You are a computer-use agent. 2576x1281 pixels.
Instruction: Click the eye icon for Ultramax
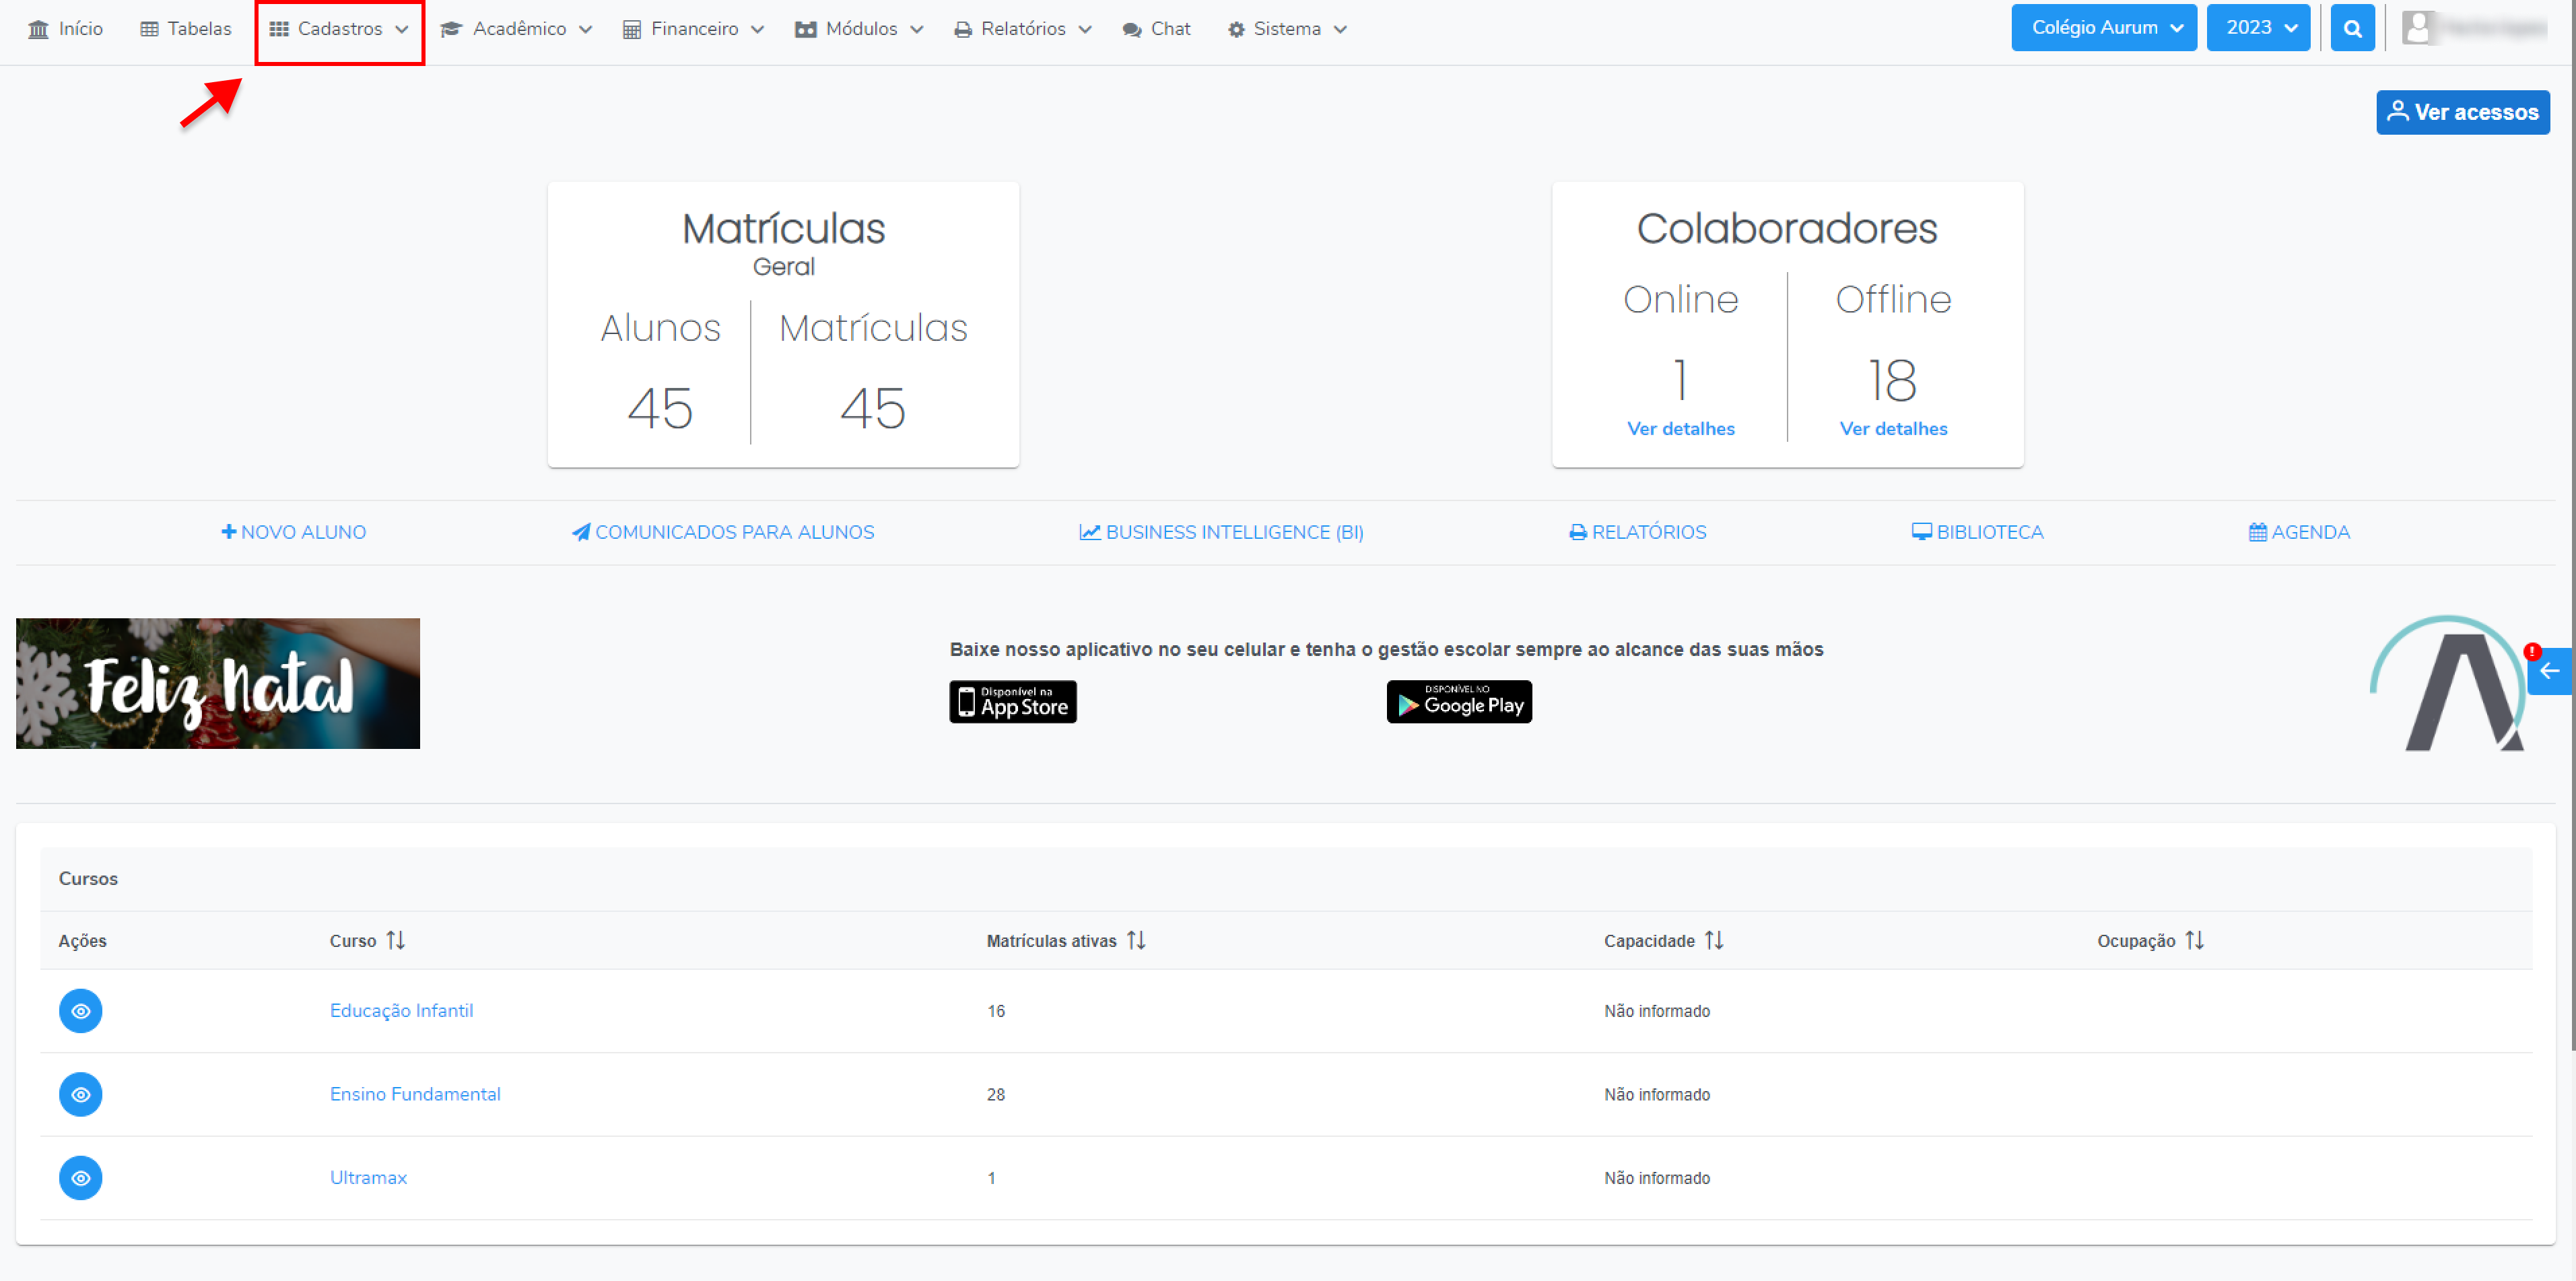(x=80, y=1178)
